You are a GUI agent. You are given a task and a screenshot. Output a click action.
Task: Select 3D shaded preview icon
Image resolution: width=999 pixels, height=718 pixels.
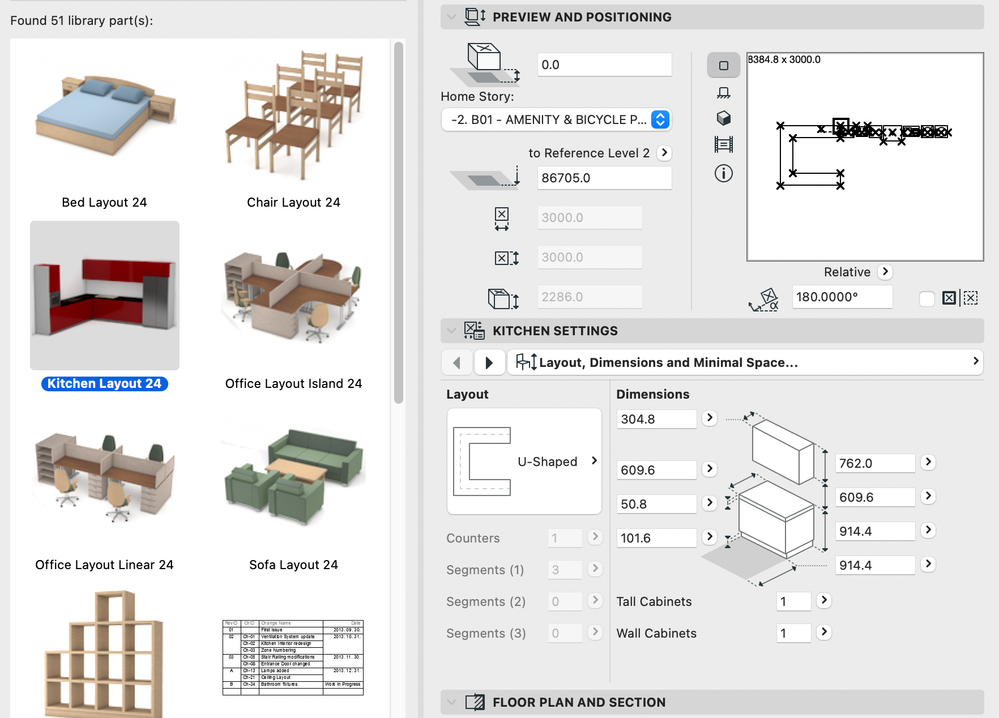[723, 118]
